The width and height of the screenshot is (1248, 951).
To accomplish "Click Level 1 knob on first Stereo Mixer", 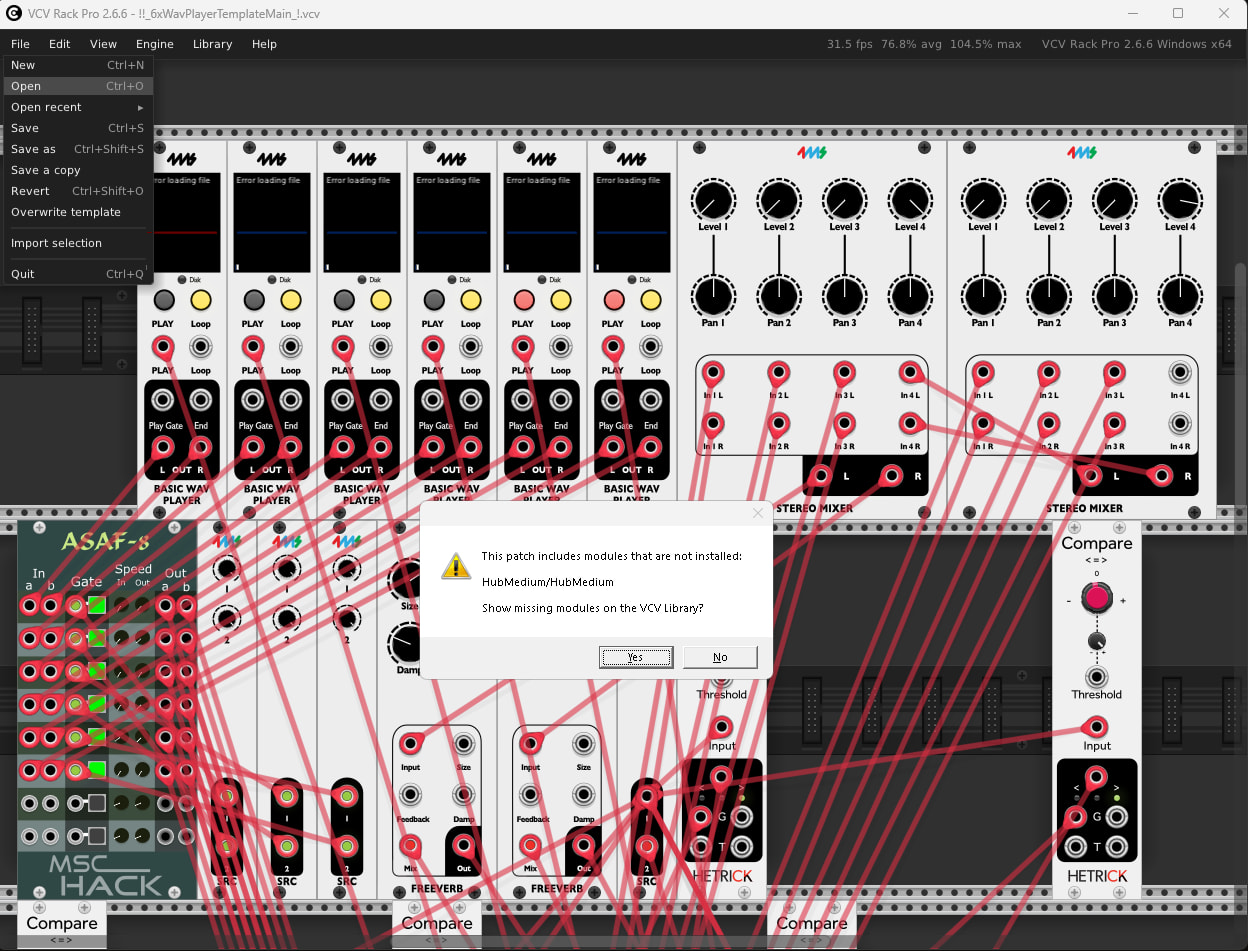I will pos(713,201).
